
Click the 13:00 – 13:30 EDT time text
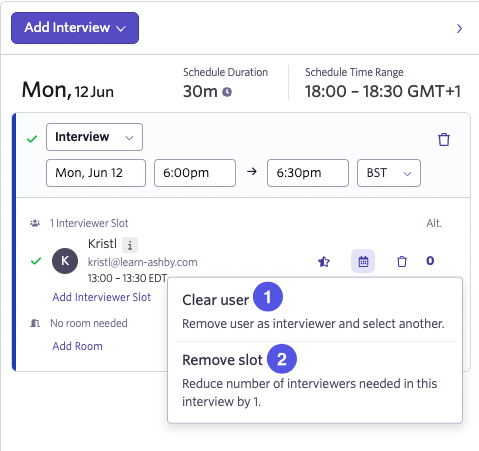coord(127,278)
